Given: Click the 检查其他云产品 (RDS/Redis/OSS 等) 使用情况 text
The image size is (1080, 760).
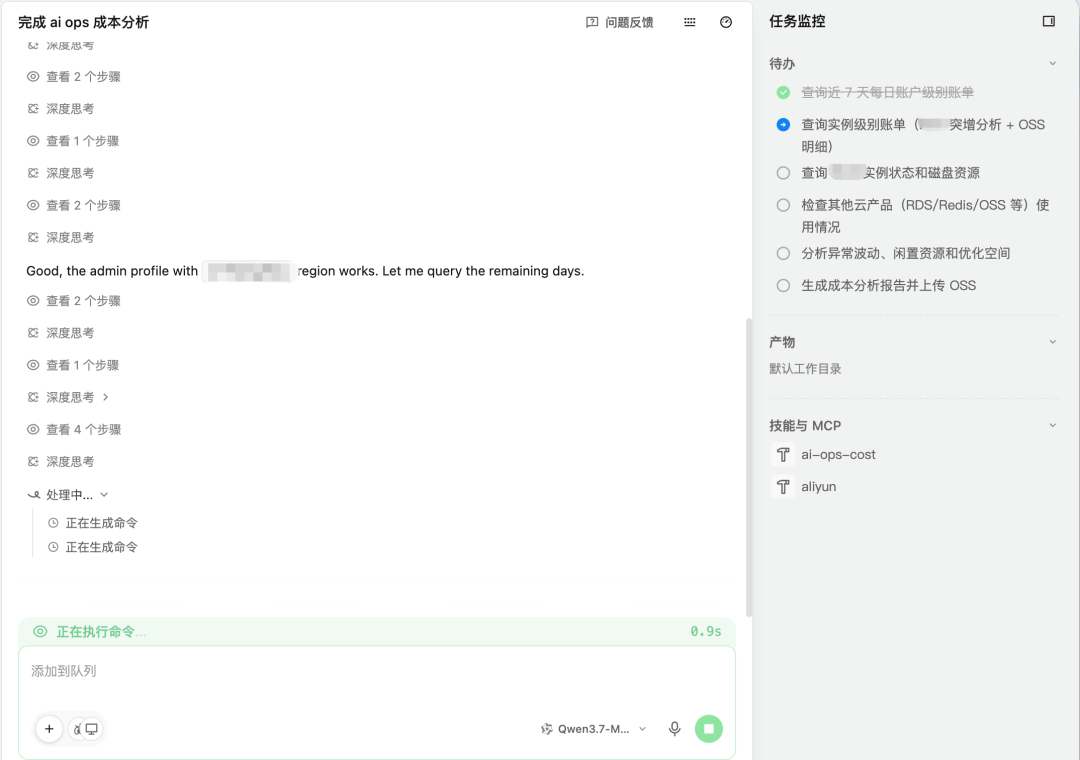Looking at the screenshot, I should pyautogui.click(x=925, y=216).
